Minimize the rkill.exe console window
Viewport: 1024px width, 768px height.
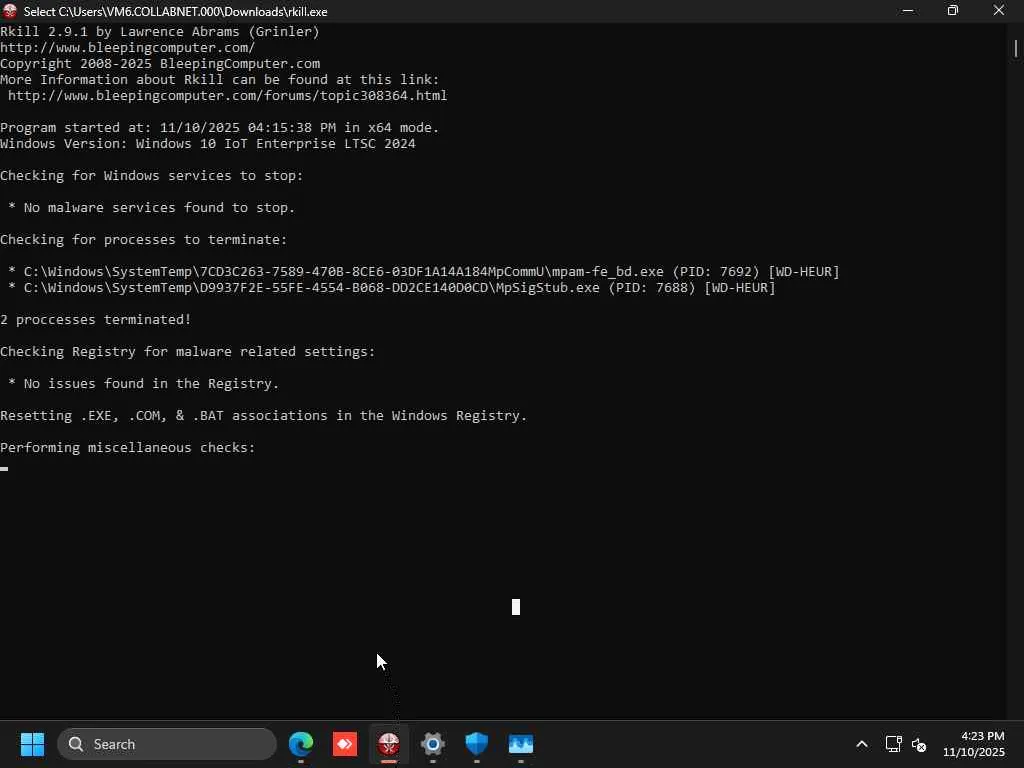point(908,11)
